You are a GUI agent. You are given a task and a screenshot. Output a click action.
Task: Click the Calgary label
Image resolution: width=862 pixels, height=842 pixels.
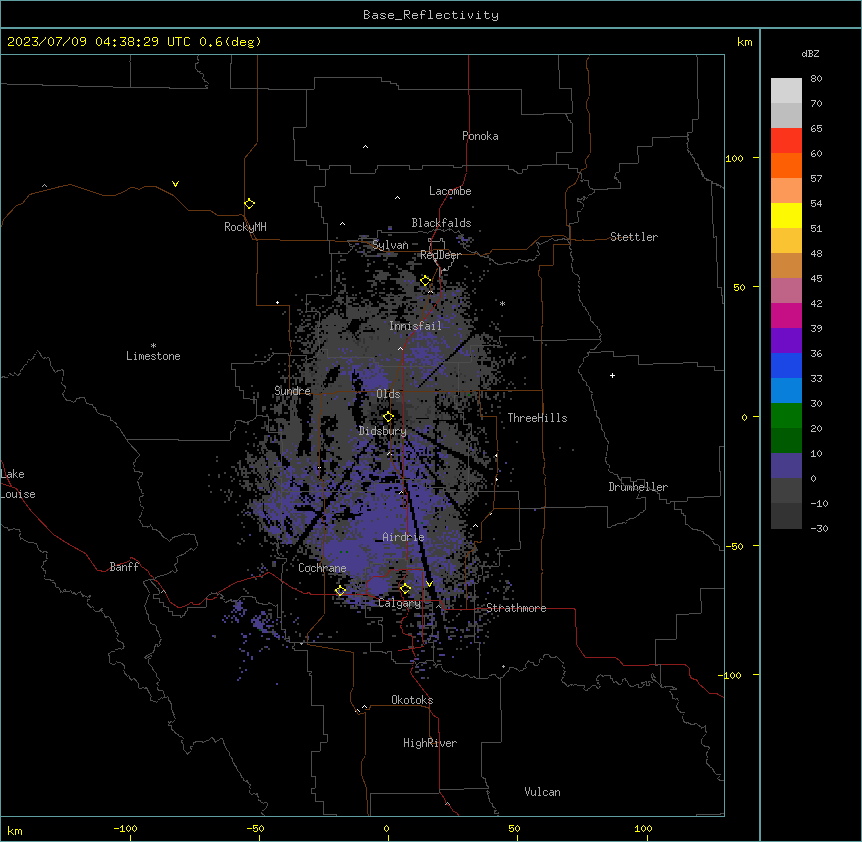click(399, 603)
